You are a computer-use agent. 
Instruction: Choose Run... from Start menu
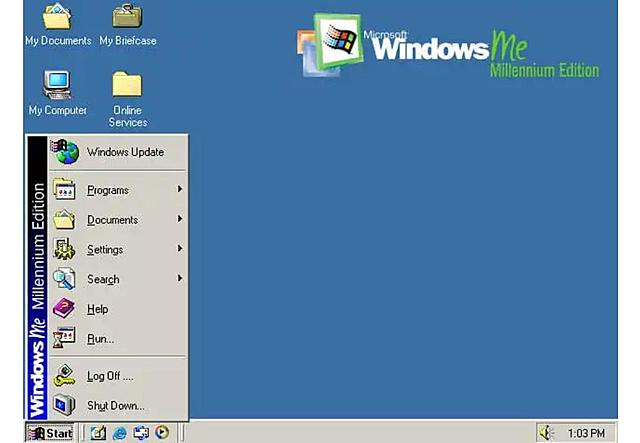pyautogui.click(x=118, y=338)
